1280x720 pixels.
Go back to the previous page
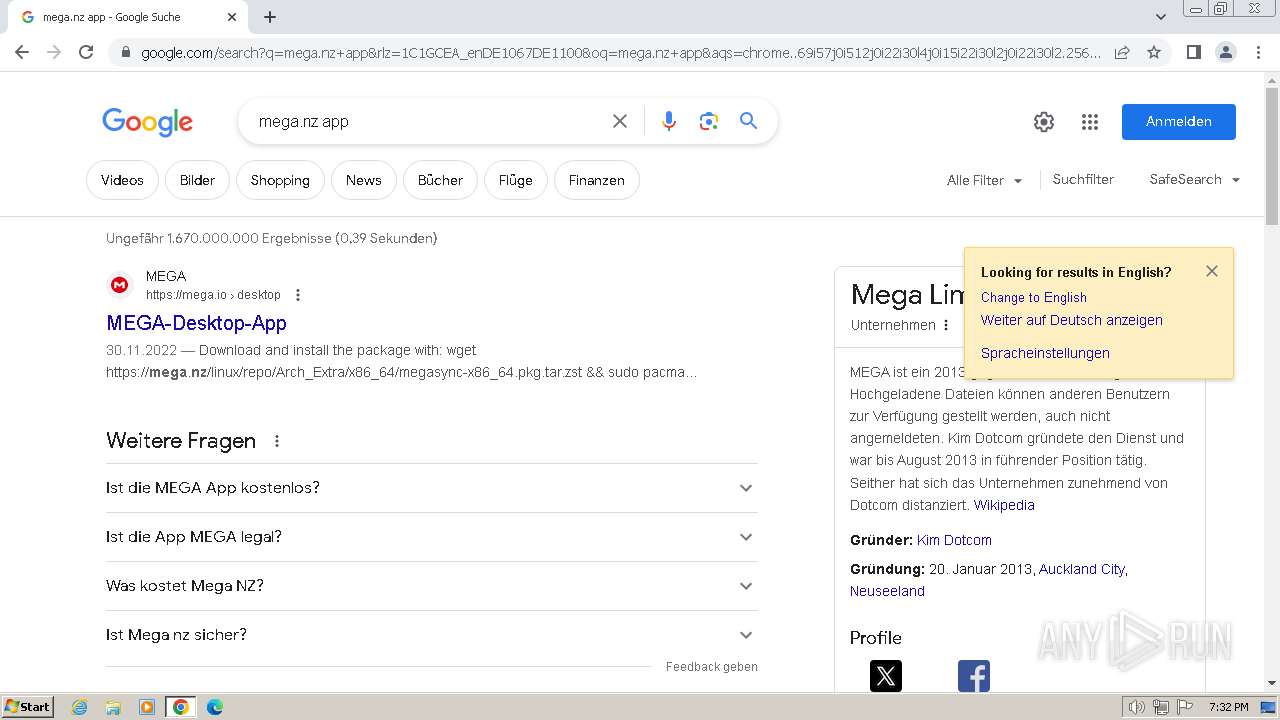[x=22, y=52]
